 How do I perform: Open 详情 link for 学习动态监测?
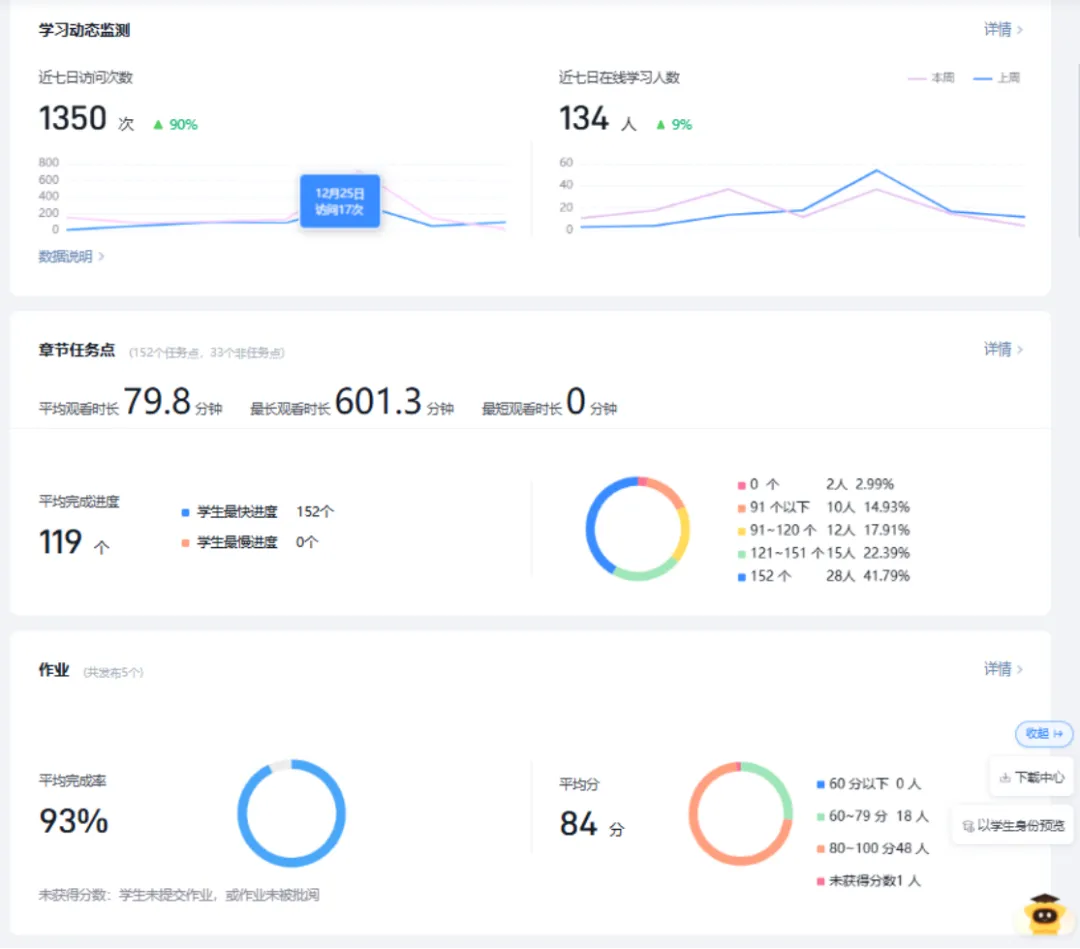(1003, 30)
